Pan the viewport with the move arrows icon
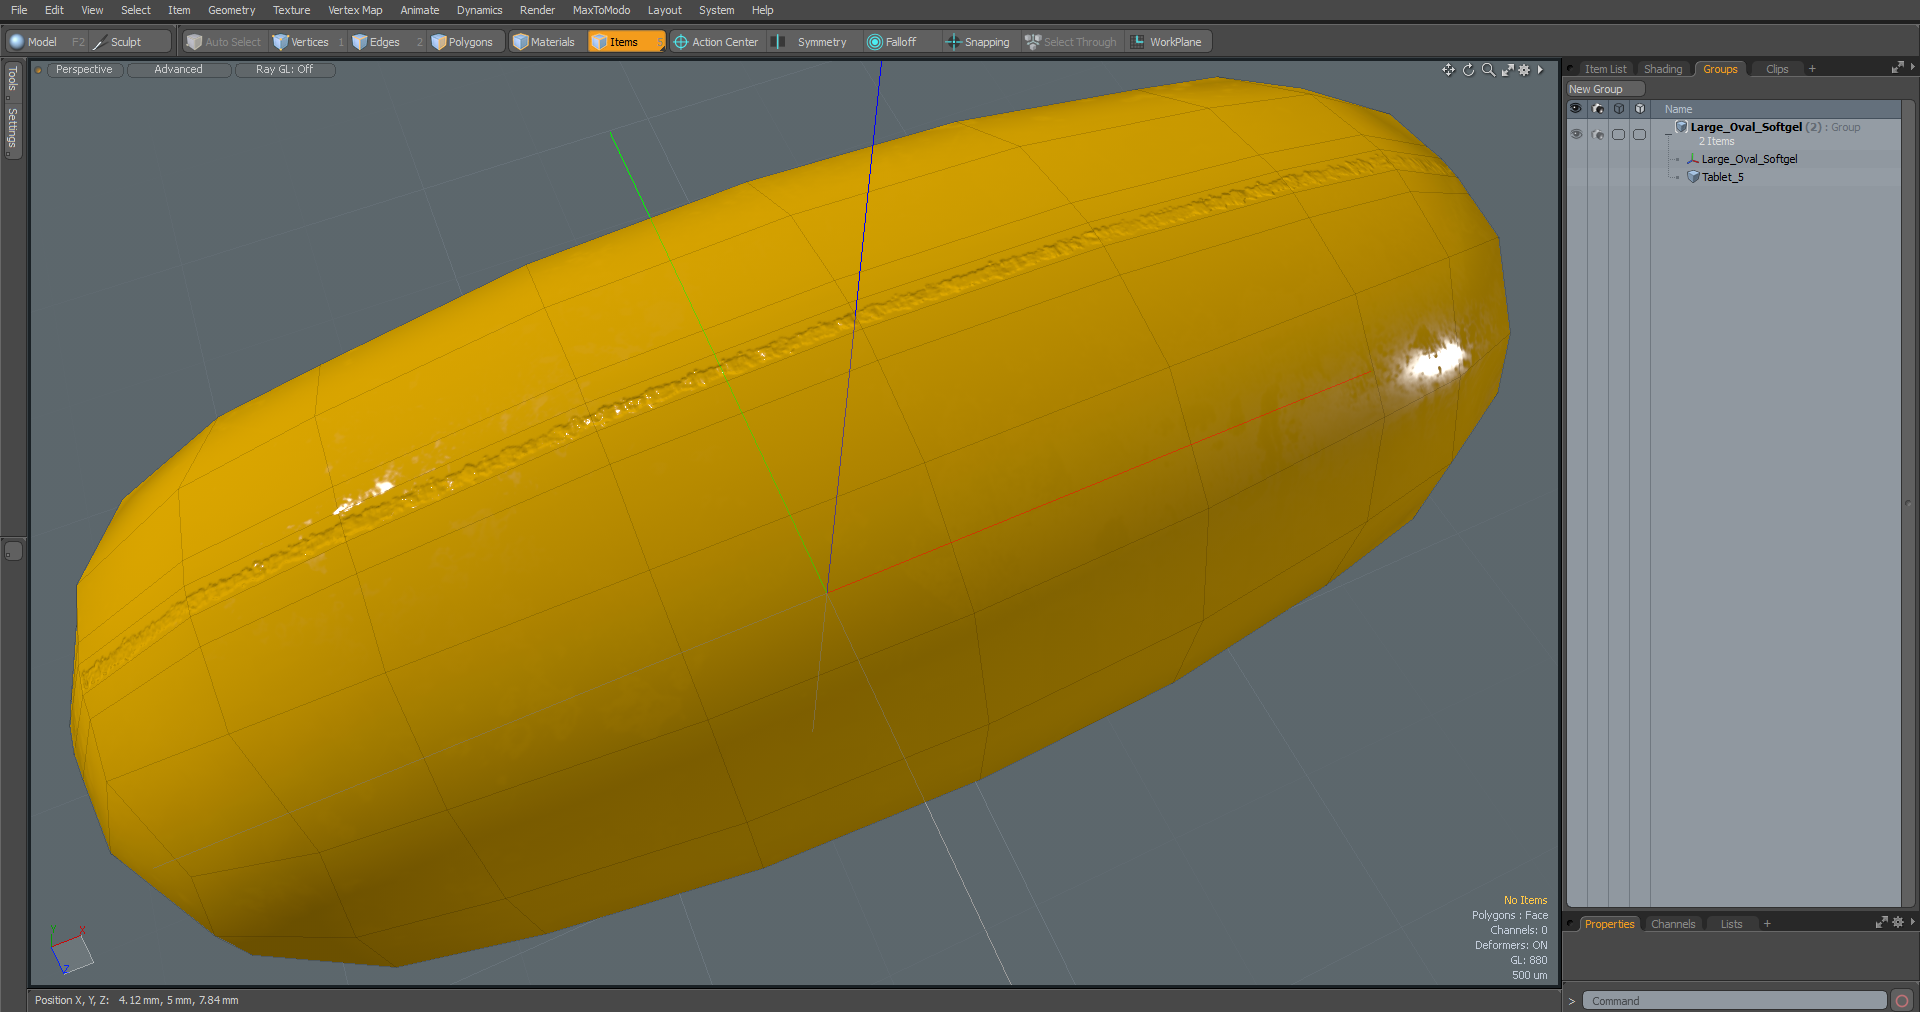This screenshot has width=1920, height=1012. (1448, 70)
